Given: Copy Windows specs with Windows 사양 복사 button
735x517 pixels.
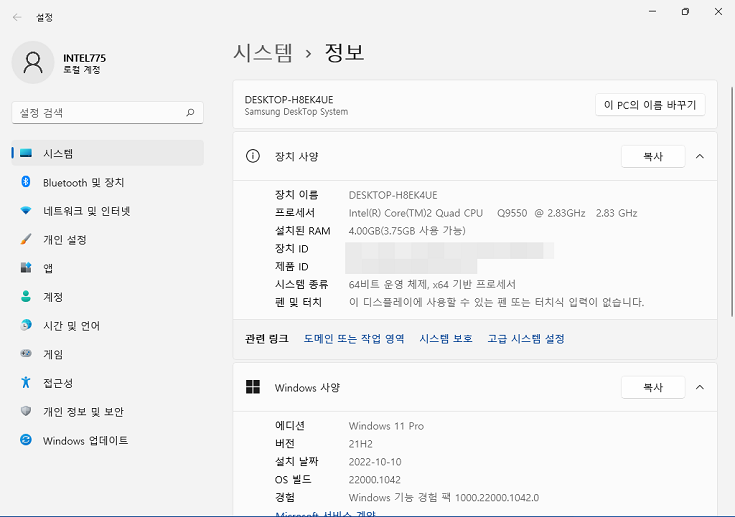Looking at the screenshot, I should point(653,387).
